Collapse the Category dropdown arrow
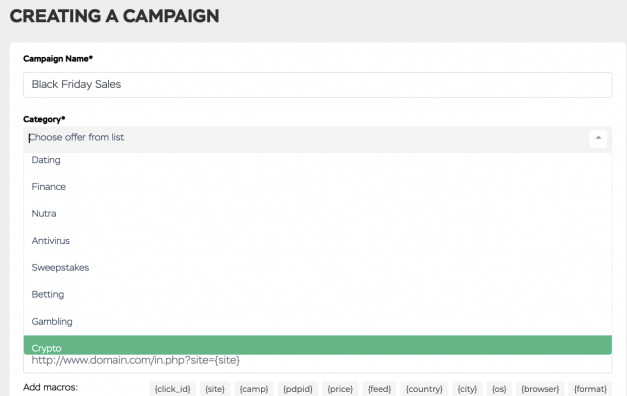Image resolution: width=627 pixels, height=396 pixels. [x=598, y=138]
